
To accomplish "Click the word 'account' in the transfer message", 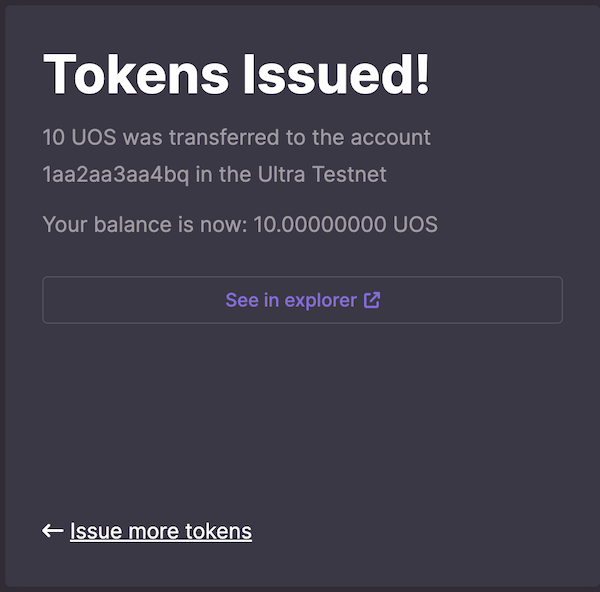I will click(391, 137).
